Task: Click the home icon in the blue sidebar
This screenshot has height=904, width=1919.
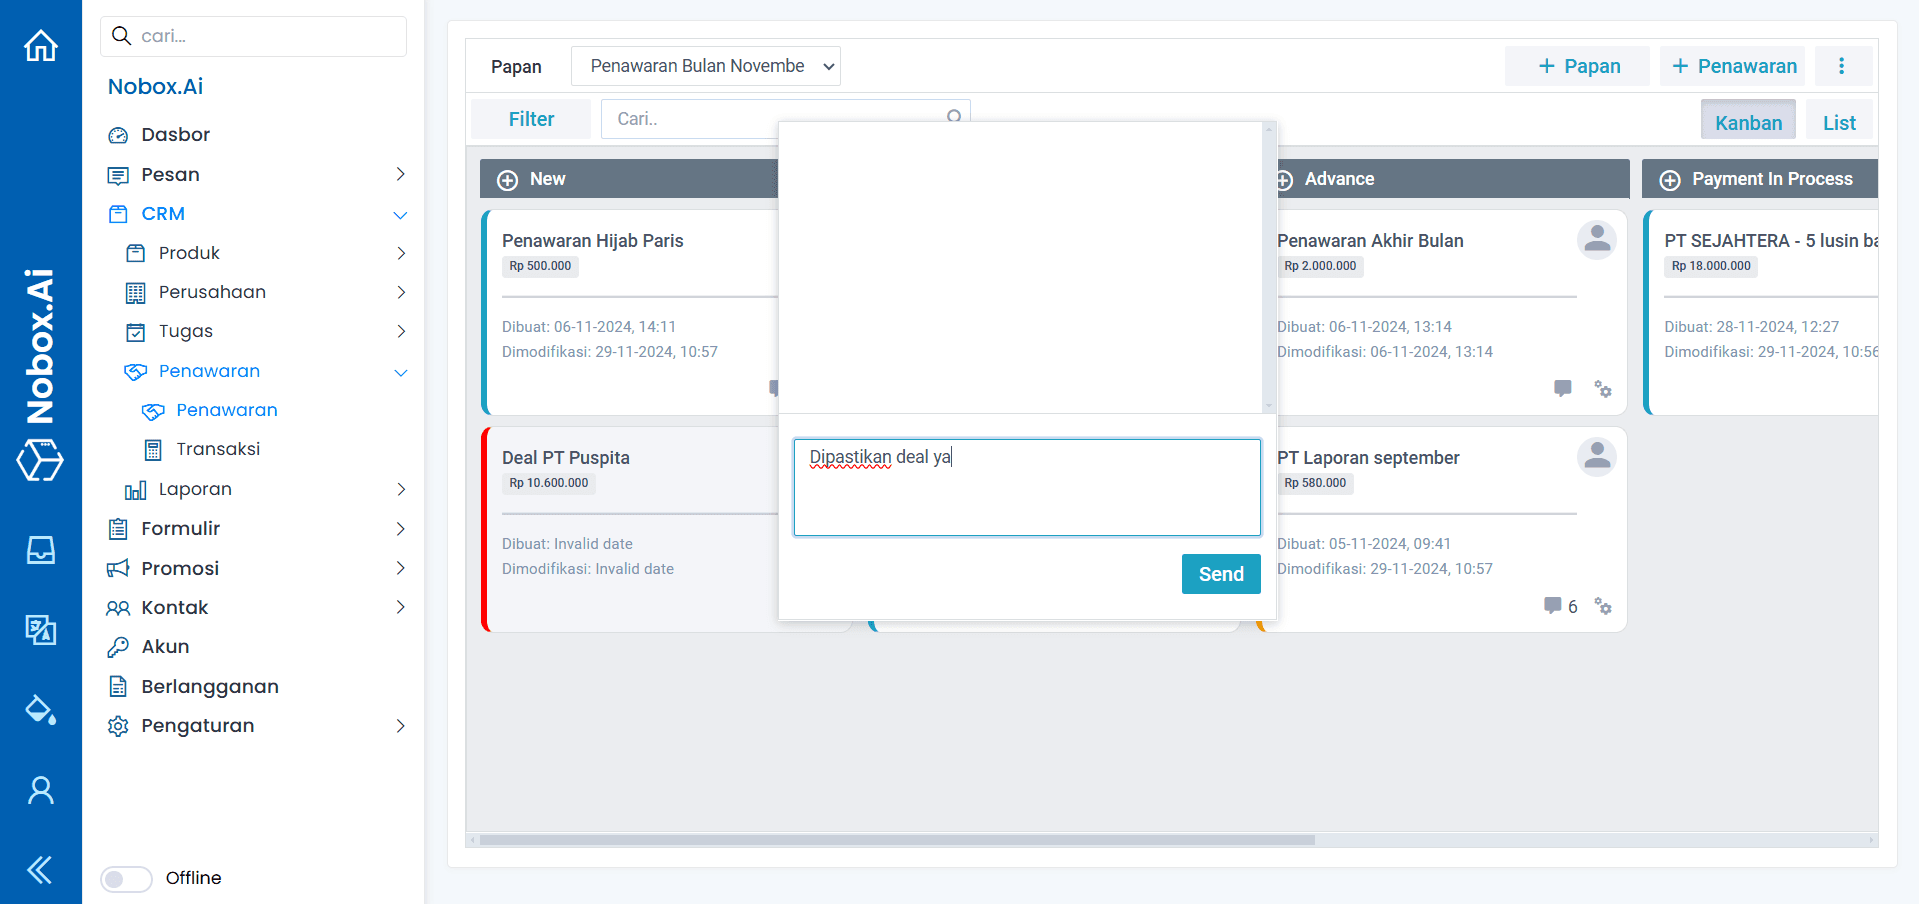Action: (x=40, y=45)
